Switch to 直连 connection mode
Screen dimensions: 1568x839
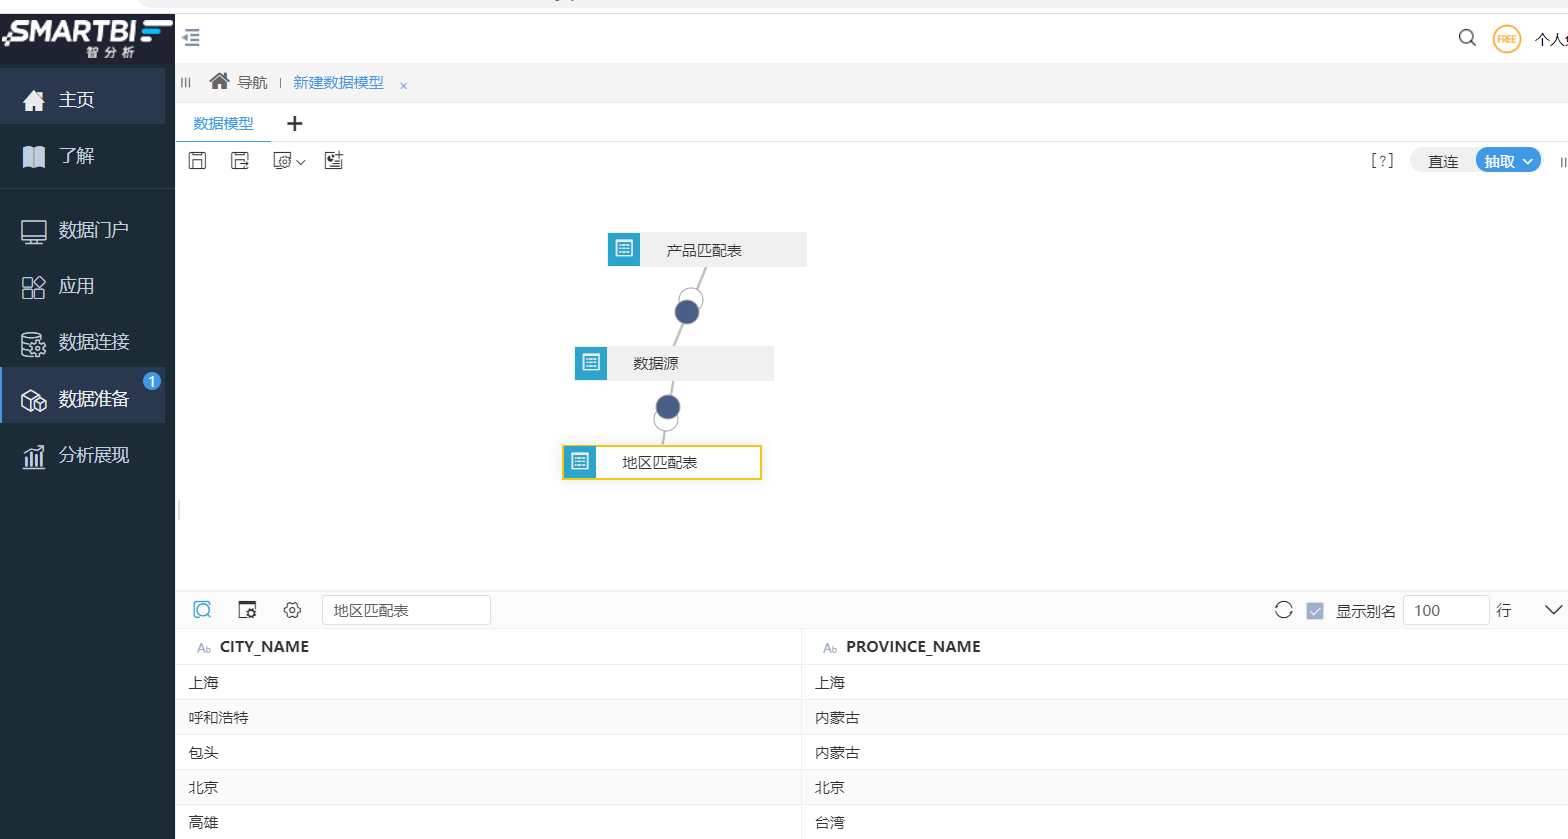tap(1443, 161)
